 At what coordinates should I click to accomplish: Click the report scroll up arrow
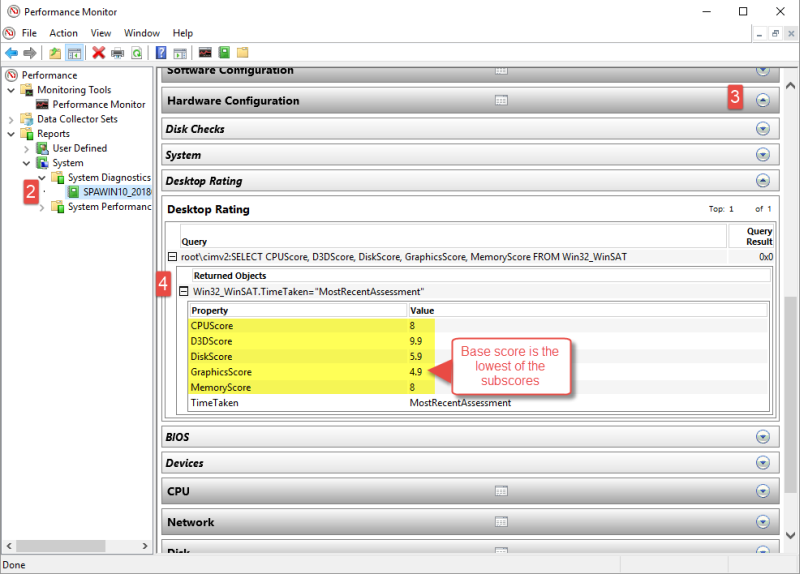pyautogui.click(x=791, y=86)
